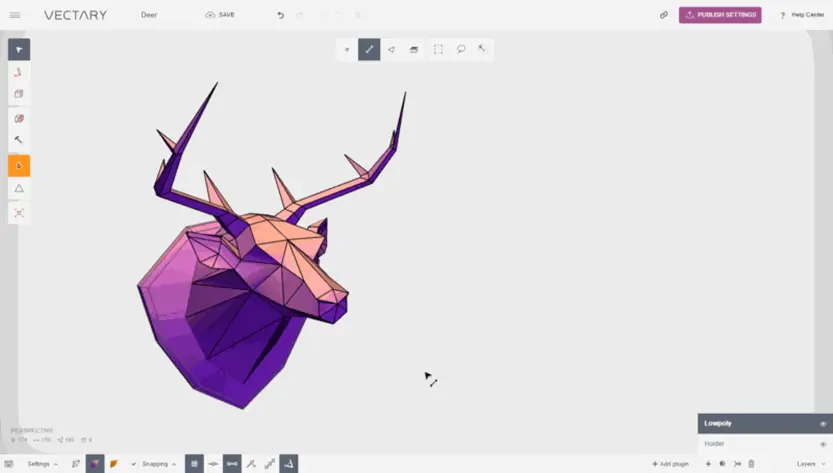Toggle midpoint snapping button
833x473 pixels.
213,464
